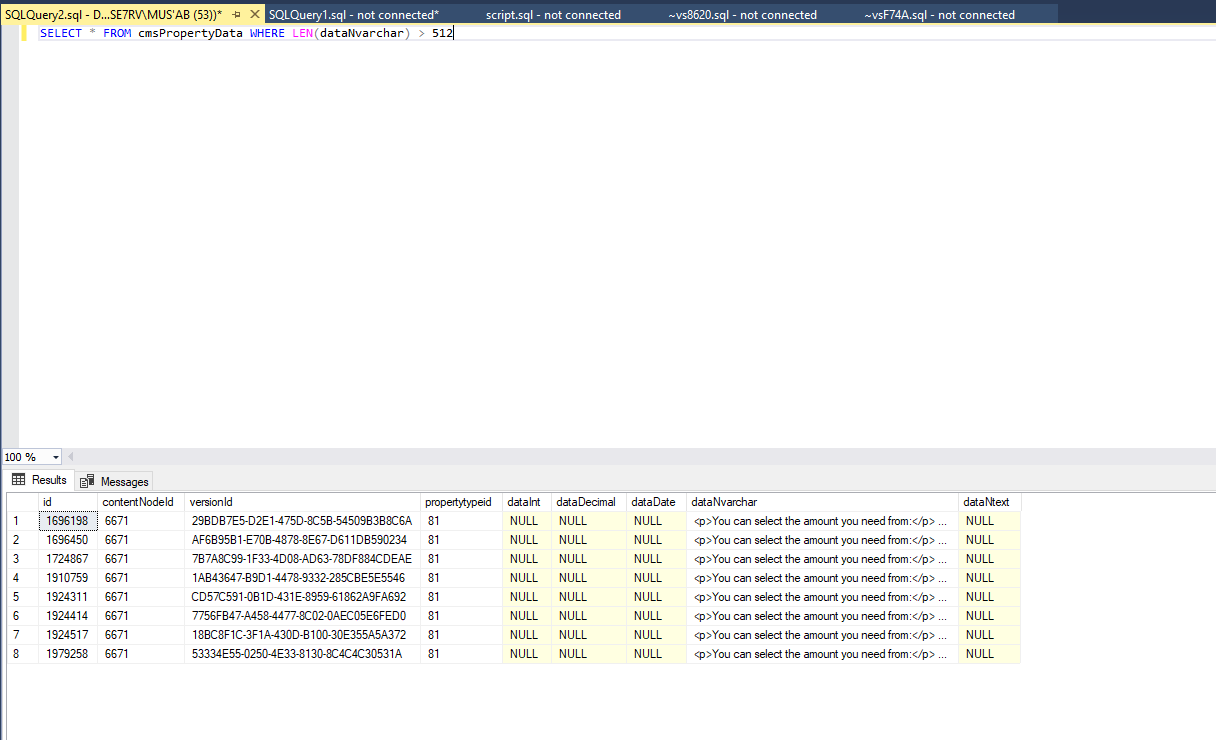The image size is (1216, 740).
Task: Click contentNodeId 6671 in row 1
Action: 141,521
